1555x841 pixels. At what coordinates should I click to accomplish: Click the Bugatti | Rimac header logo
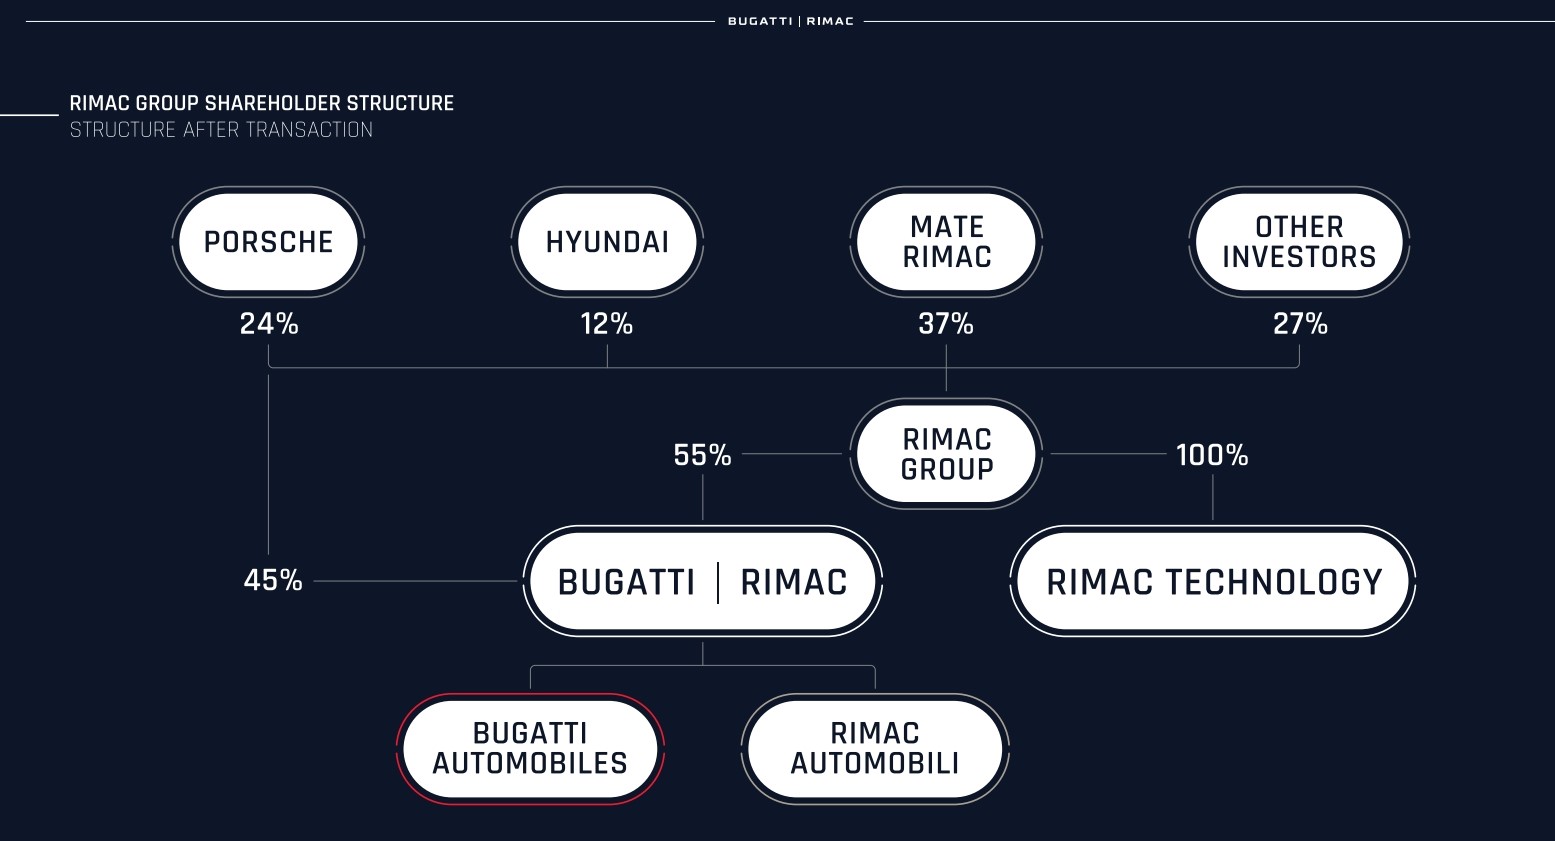coord(791,21)
